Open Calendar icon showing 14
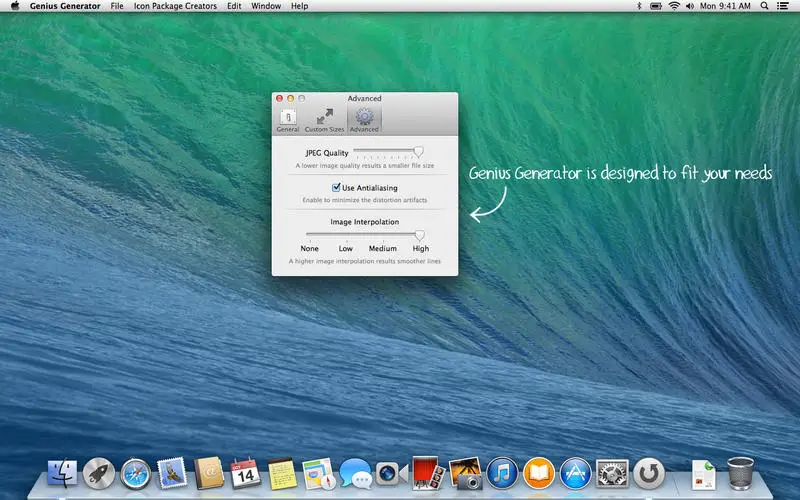The width and height of the screenshot is (800, 500). point(245,473)
